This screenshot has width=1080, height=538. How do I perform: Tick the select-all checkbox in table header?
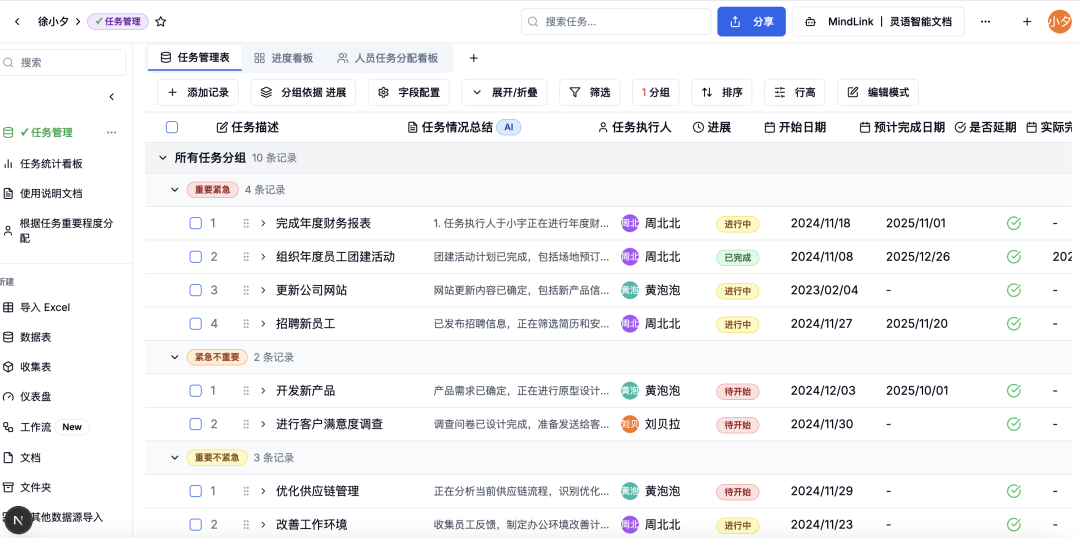[x=172, y=127]
